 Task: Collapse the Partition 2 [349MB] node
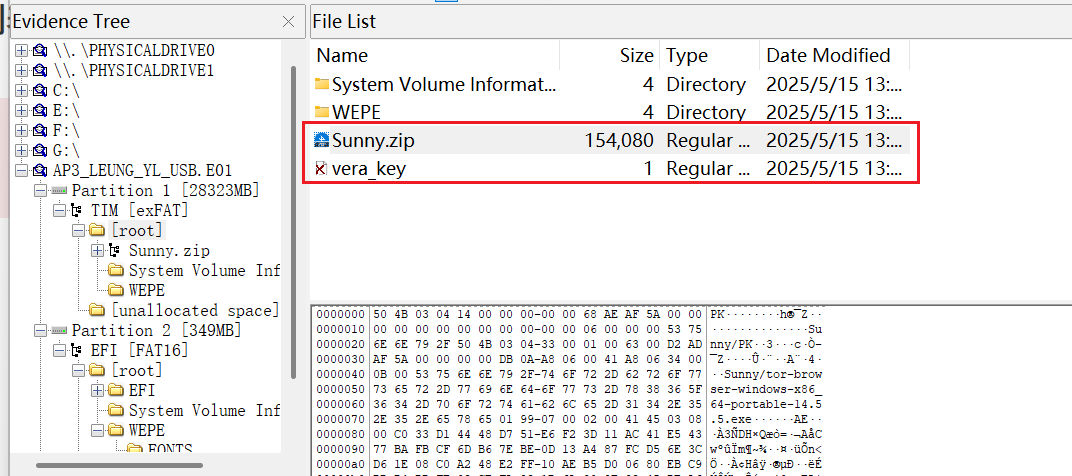click(39, 330)
